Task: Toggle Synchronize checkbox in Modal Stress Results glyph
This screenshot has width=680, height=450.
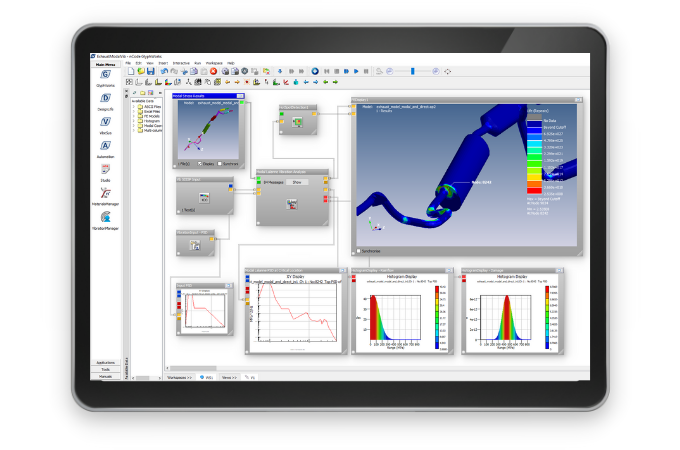Action: pyautogui.click(x=220, y=164)
